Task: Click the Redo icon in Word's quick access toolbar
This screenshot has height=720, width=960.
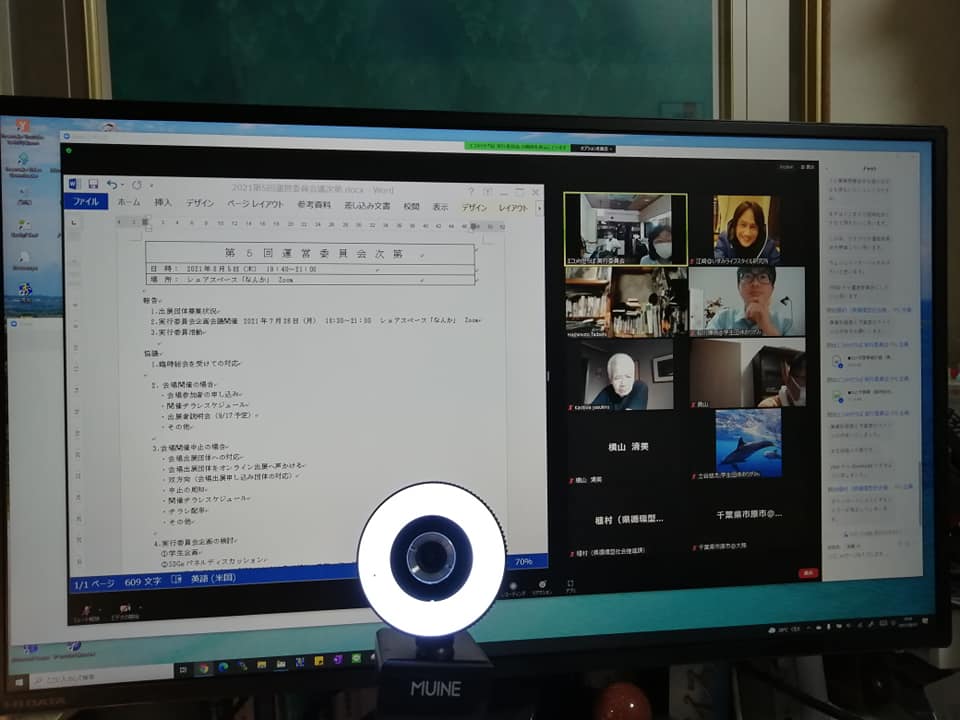Action: 137,184
